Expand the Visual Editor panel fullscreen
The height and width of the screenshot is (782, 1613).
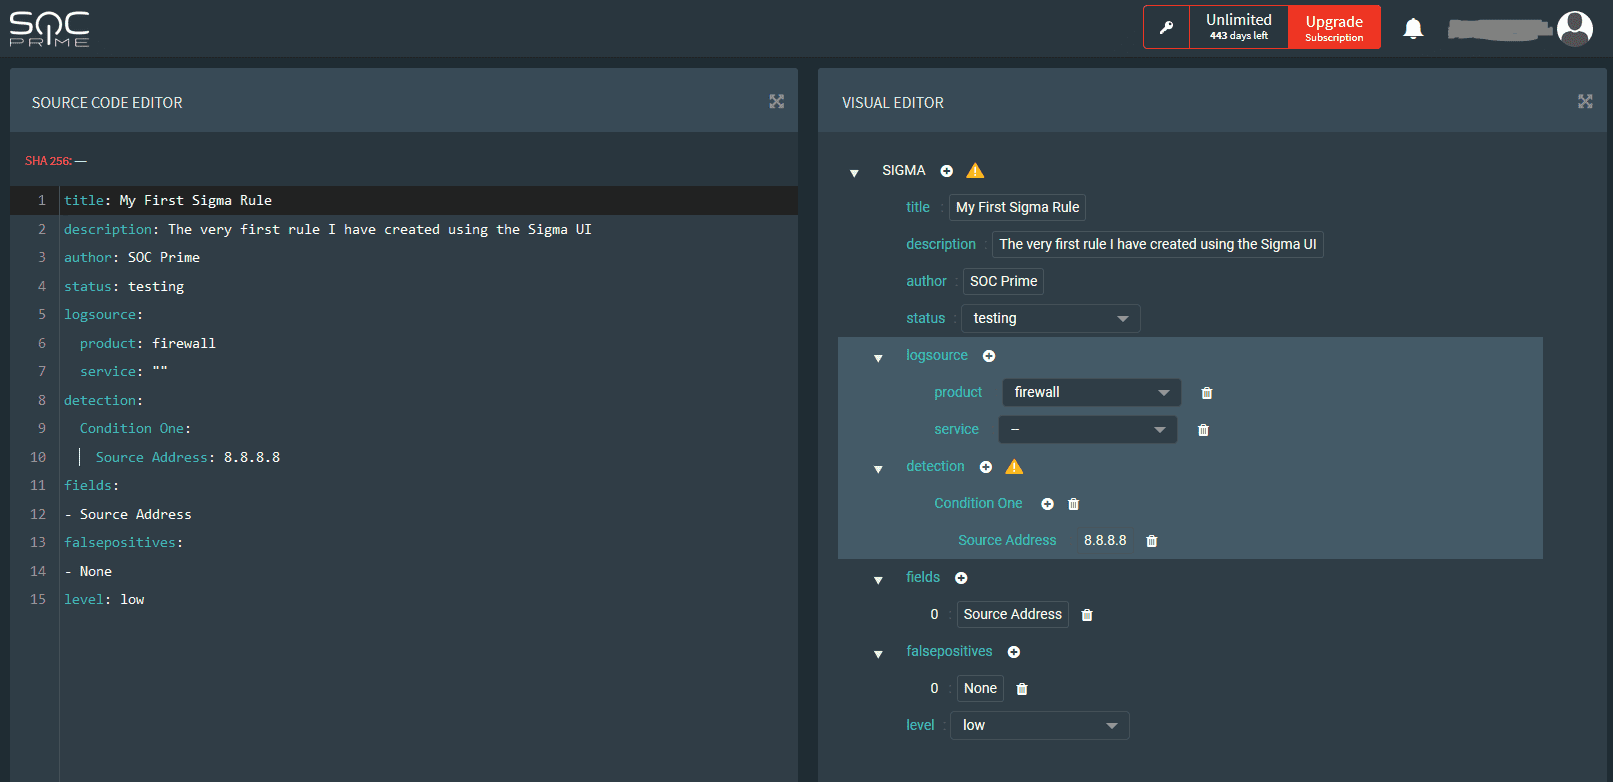click(1585, 102)
